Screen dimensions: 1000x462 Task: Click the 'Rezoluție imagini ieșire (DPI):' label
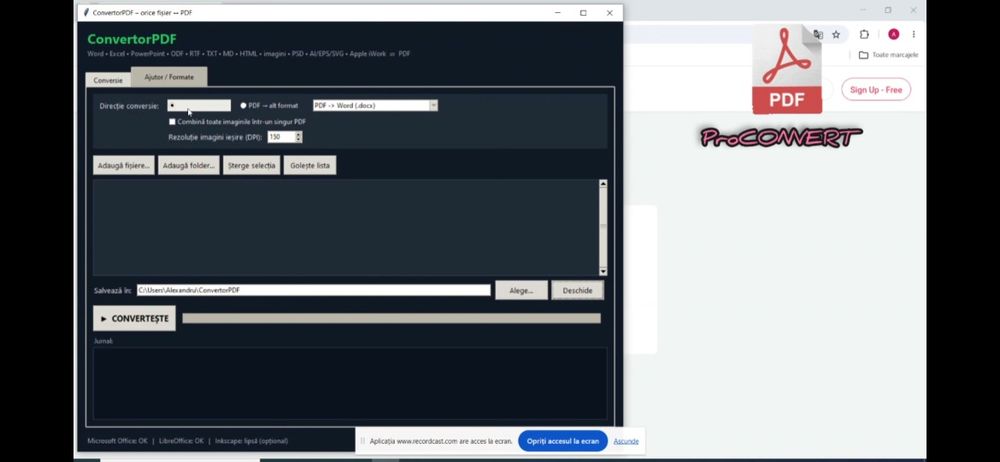tap(216, 137)
